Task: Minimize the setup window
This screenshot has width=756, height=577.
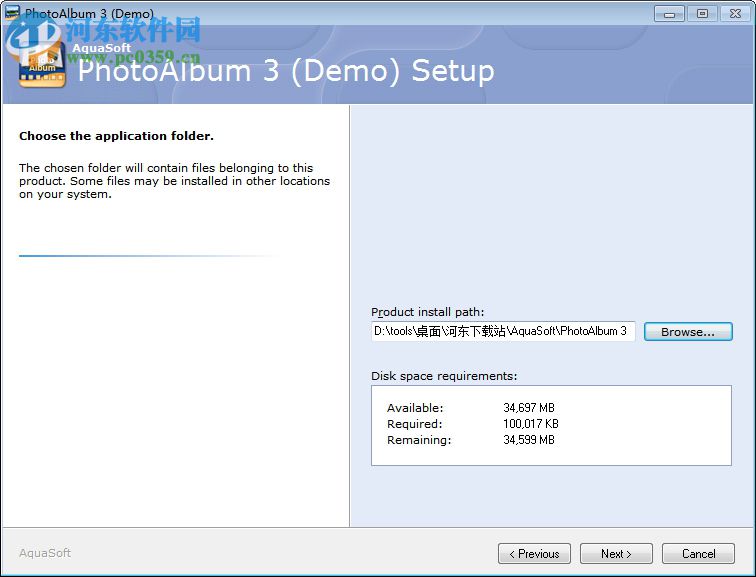Action: 669,14
